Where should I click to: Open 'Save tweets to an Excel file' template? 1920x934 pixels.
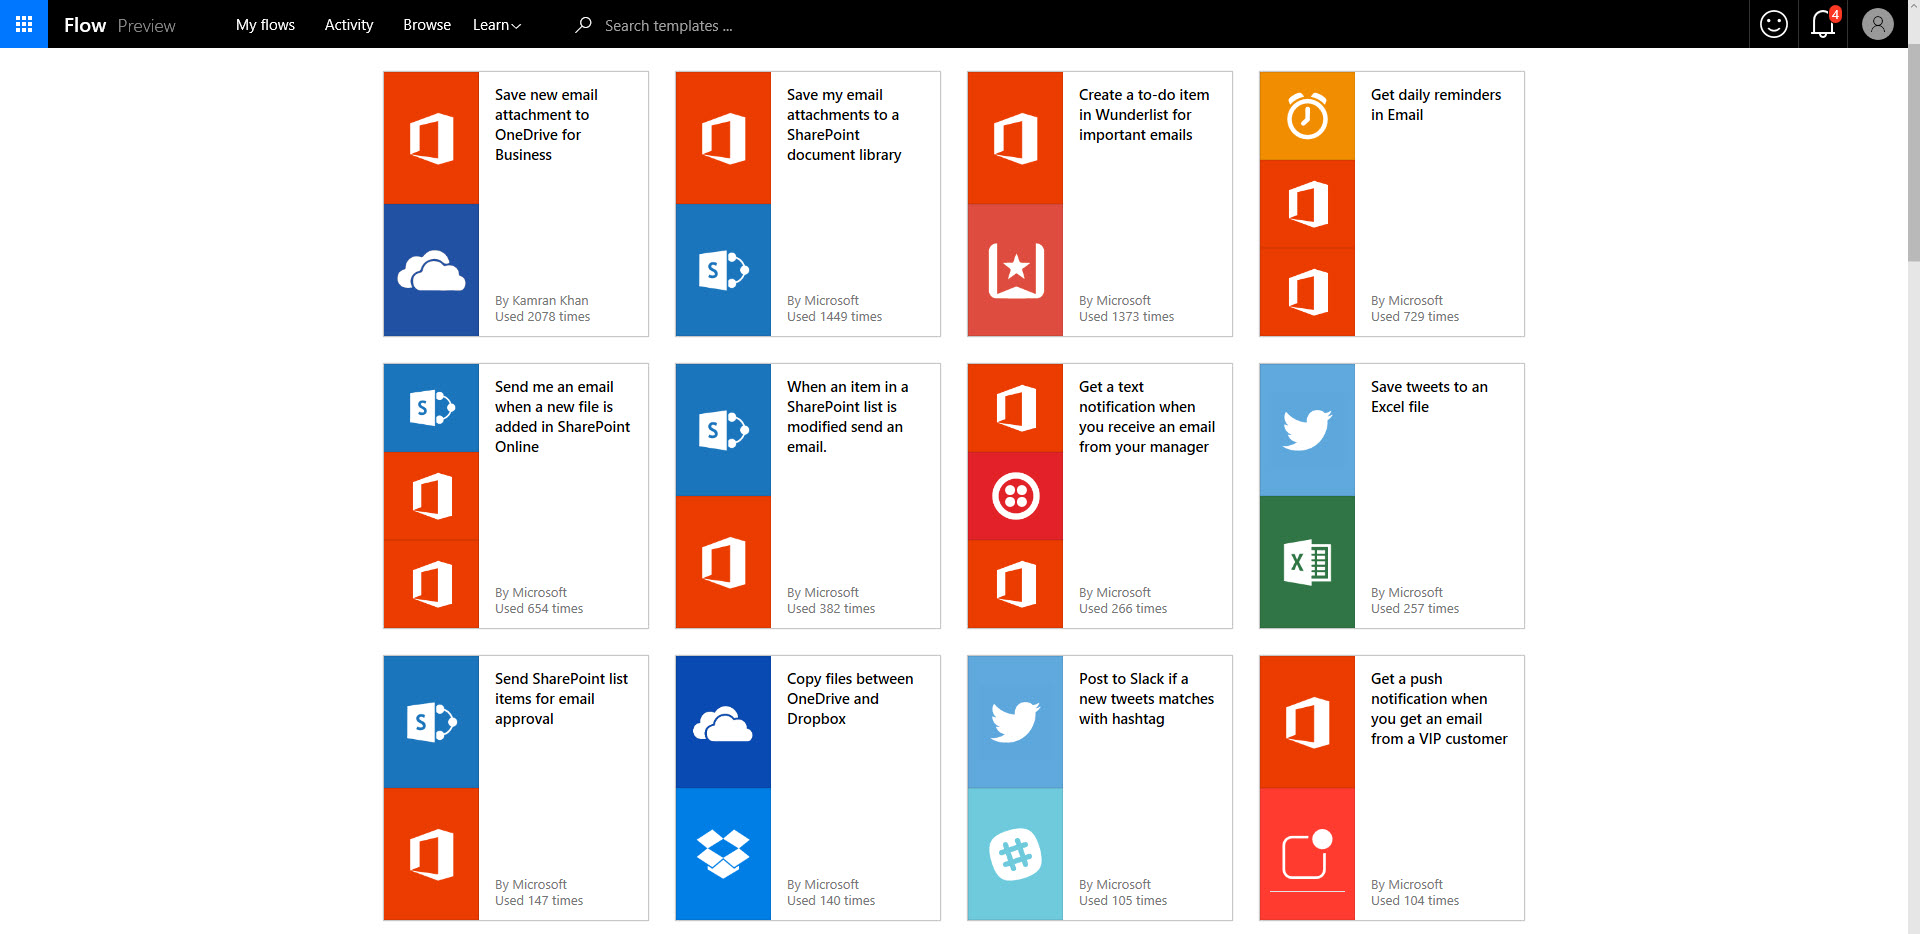click(1429, 396)
